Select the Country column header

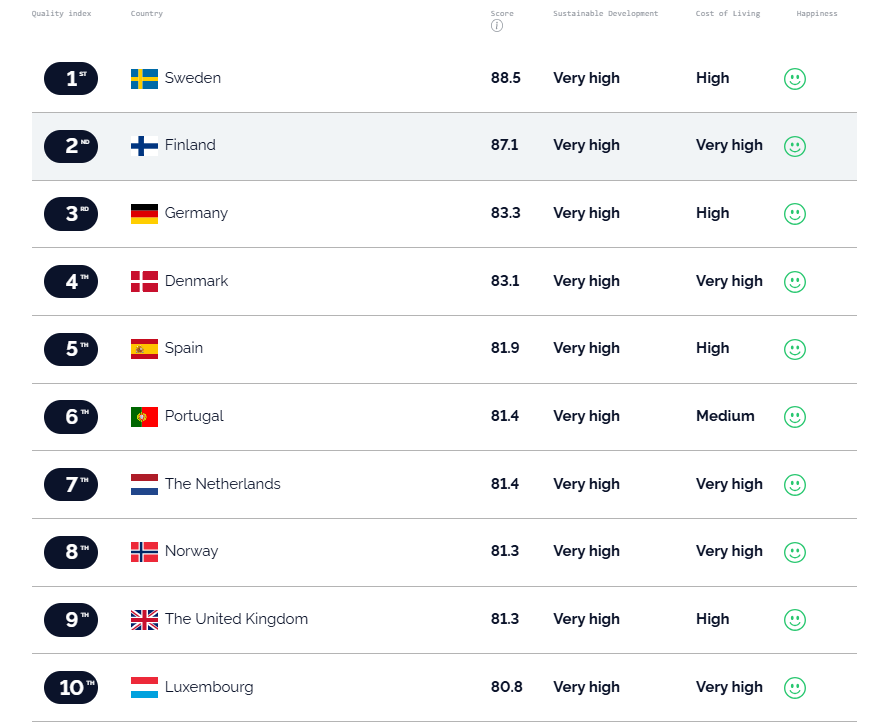point(146,13)
